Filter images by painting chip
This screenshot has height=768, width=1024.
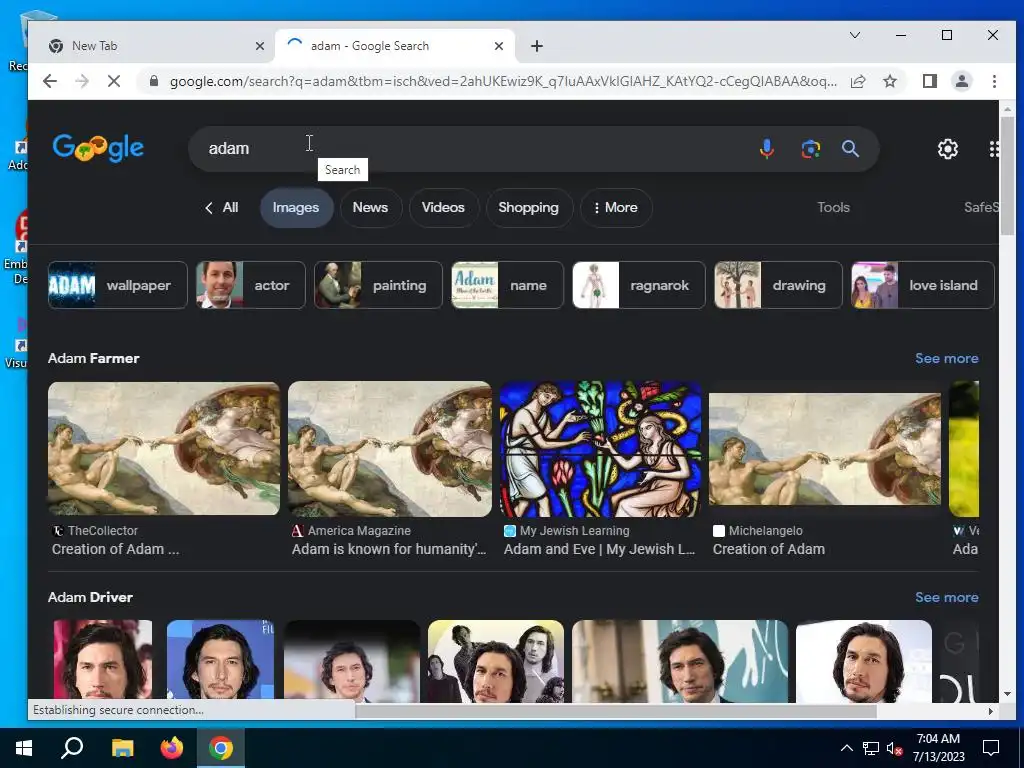coord(378,285)
